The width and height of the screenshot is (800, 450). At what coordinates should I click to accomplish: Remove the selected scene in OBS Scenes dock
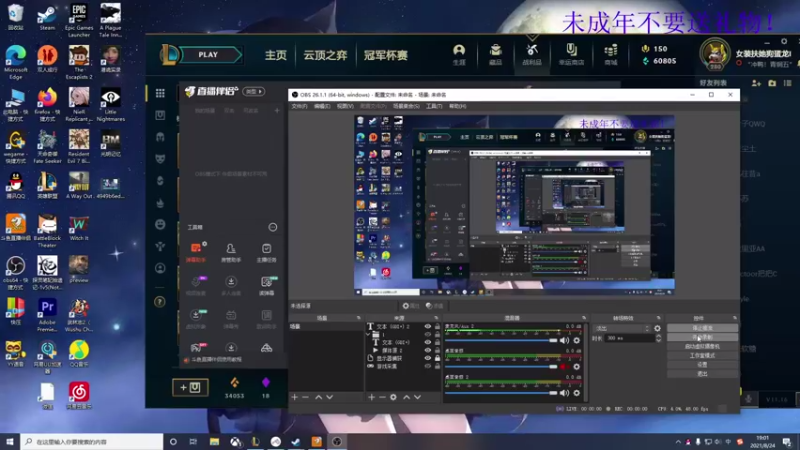[x=306, y=397]
